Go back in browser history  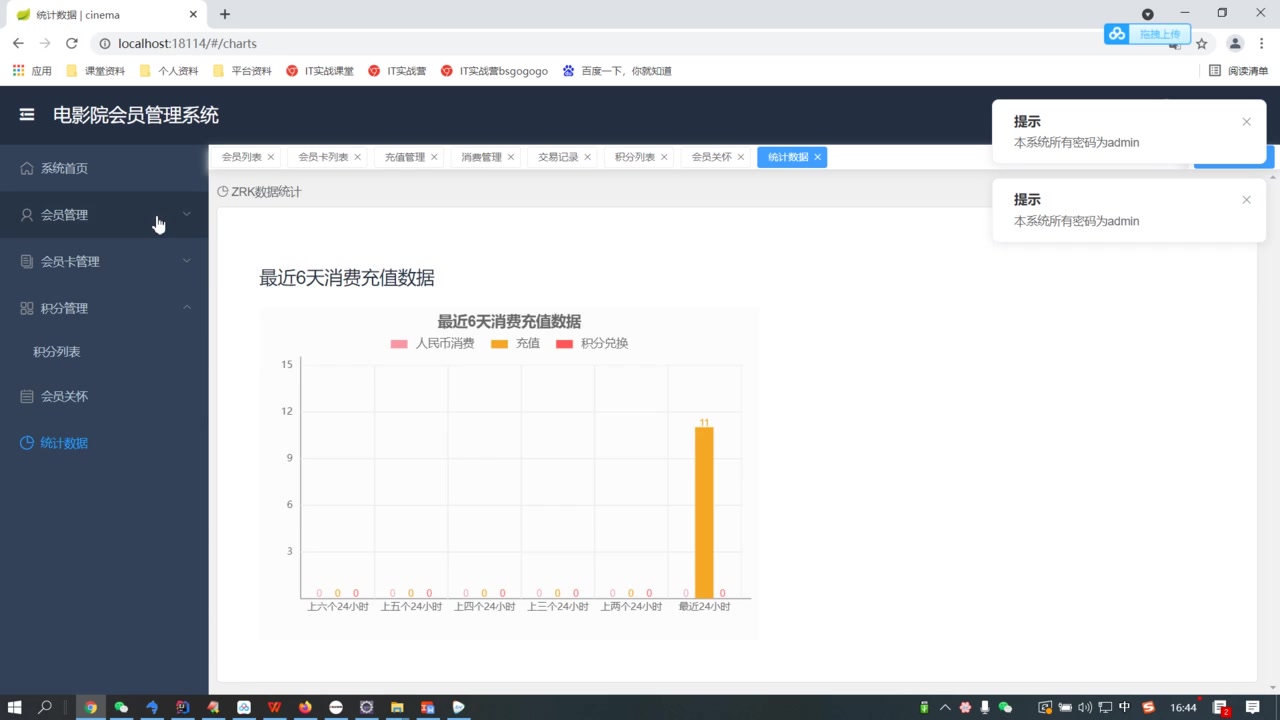coord(18,43)
